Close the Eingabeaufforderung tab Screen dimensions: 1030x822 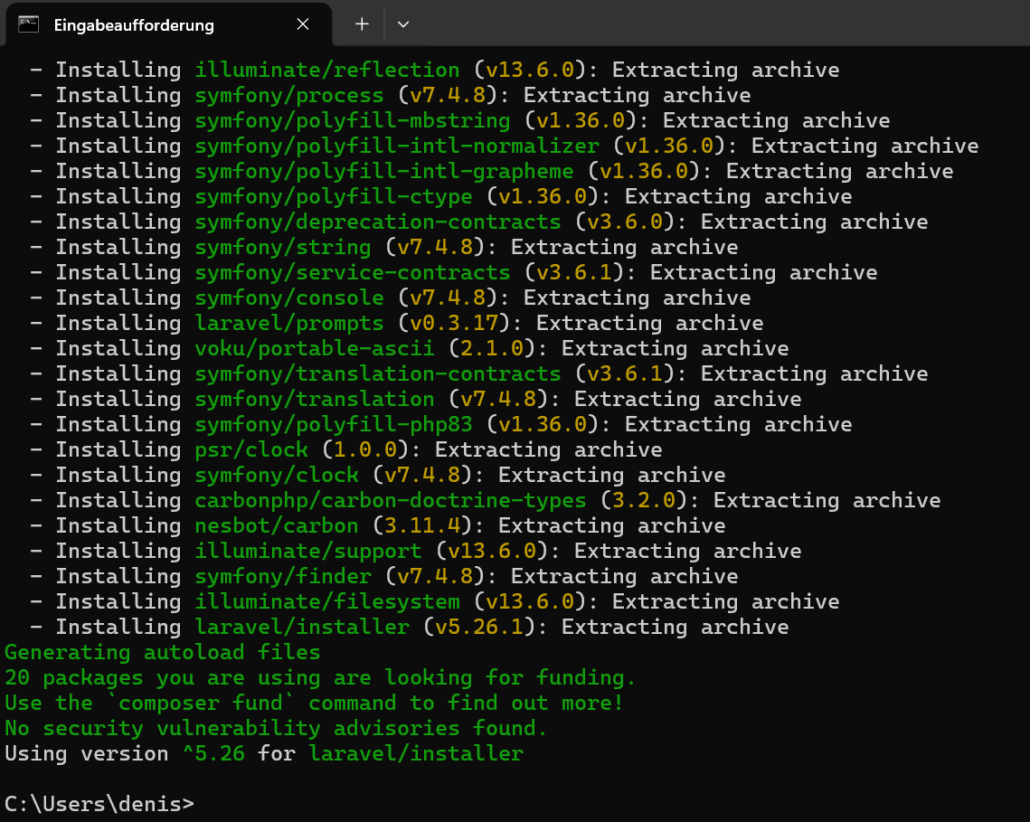click(303, 24)
